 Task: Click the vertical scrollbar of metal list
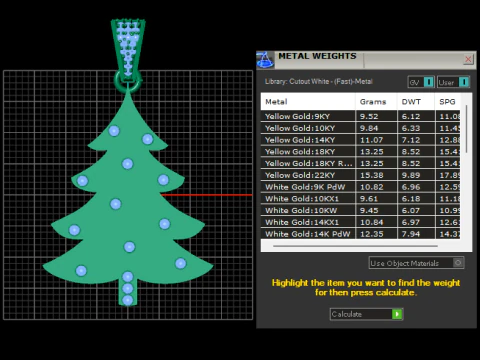click(466, 129)
